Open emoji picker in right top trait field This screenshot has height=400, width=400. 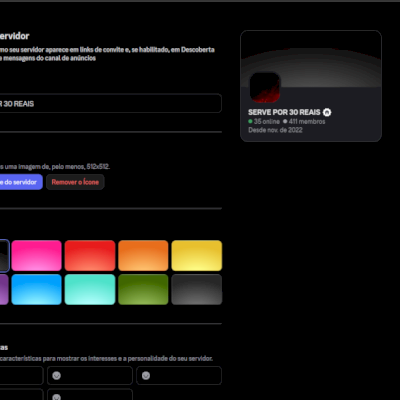click(x=146, y=376)
